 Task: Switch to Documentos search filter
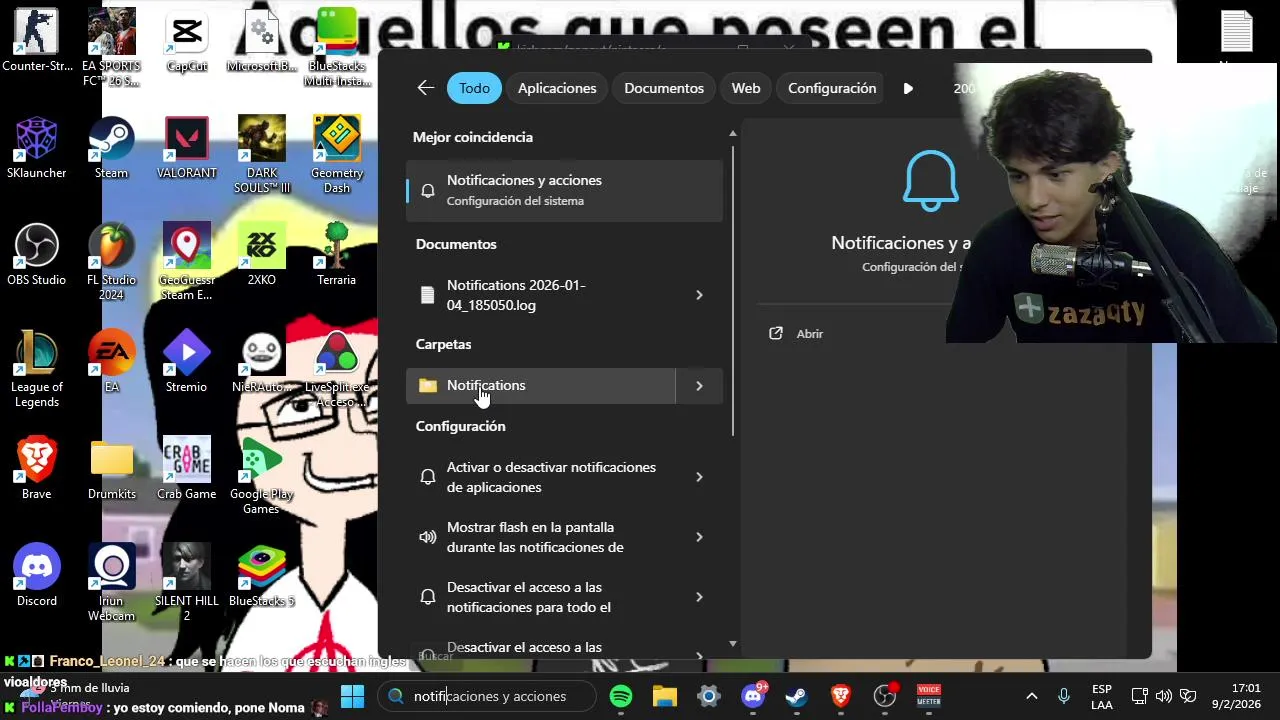(x=664, y=88)
